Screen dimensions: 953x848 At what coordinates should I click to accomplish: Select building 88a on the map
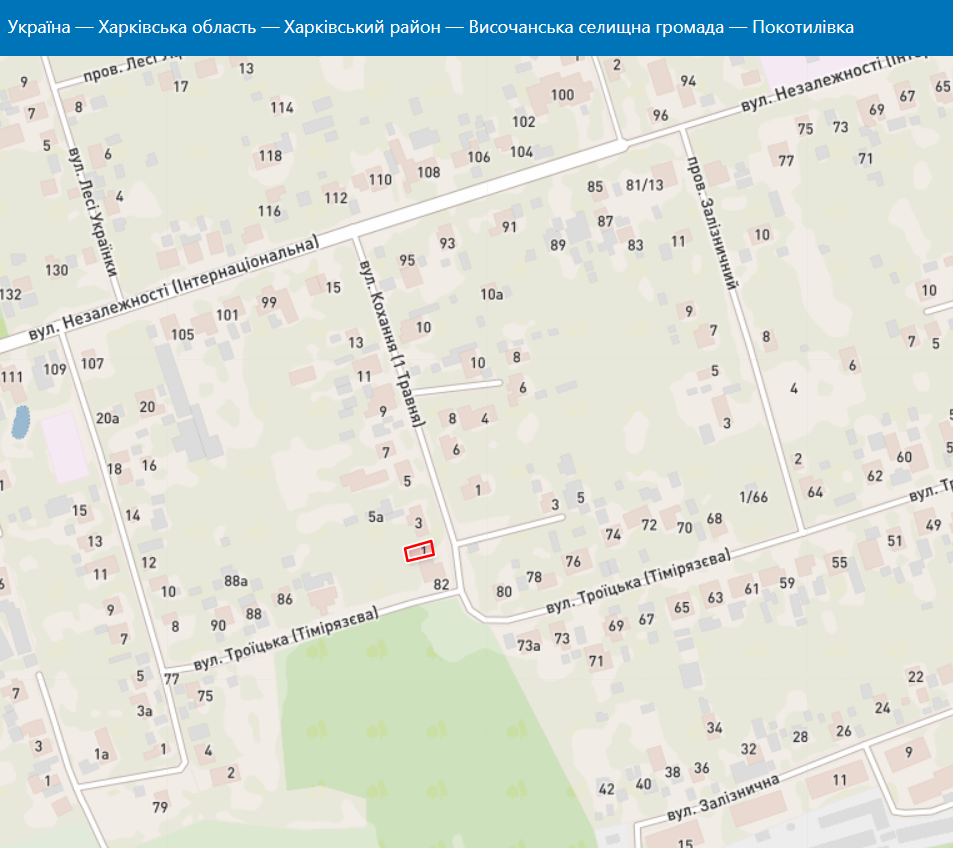(236, 580)
